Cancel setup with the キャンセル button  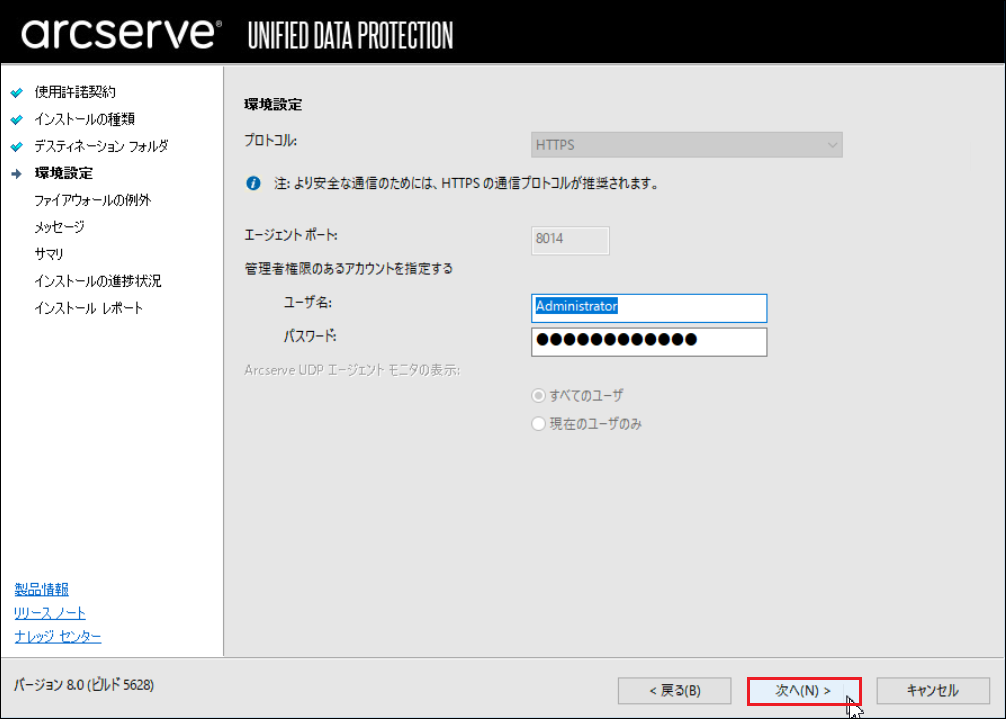933,691
